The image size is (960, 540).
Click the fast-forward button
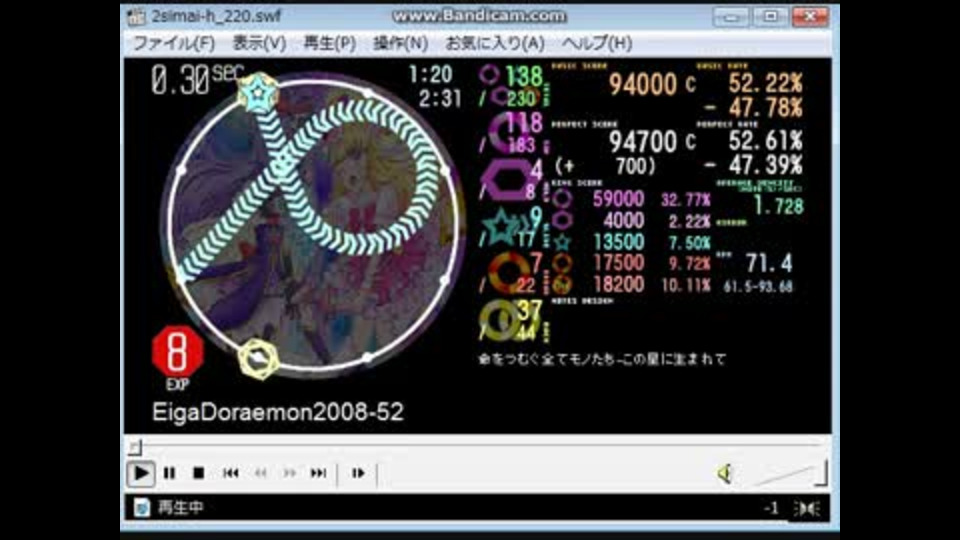click(x=290, y=473)
